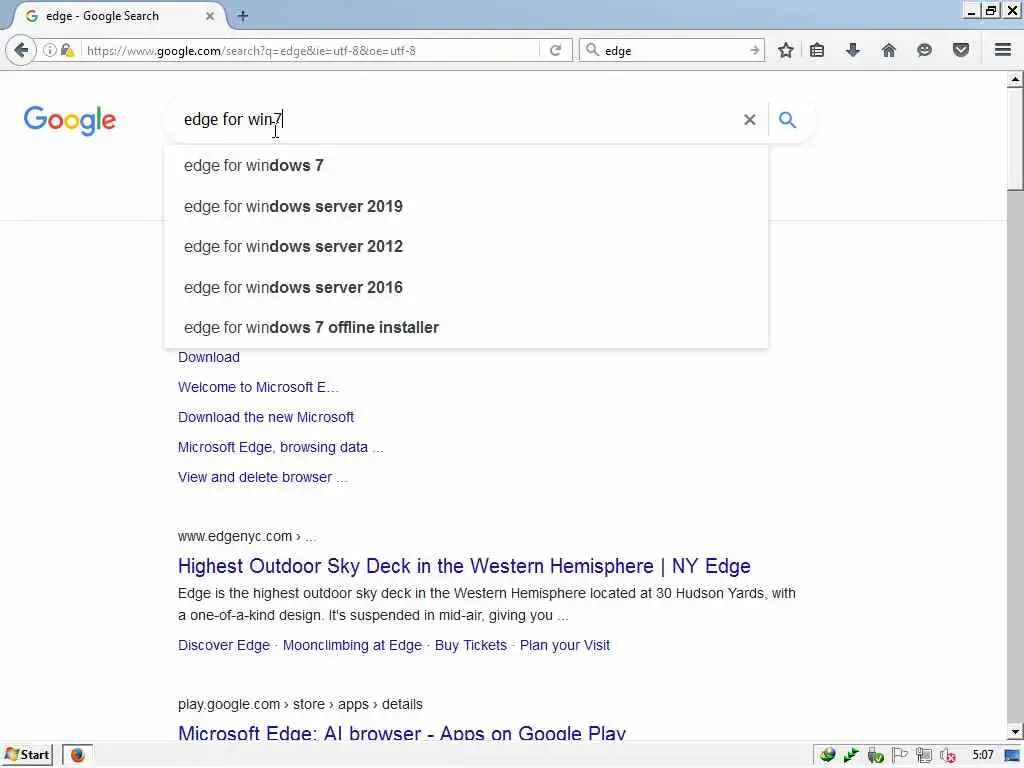The image size is (1024, 768).
Task: Open 'Welcome to Microsoft E...' link
Action: click(x=258, y=387)
